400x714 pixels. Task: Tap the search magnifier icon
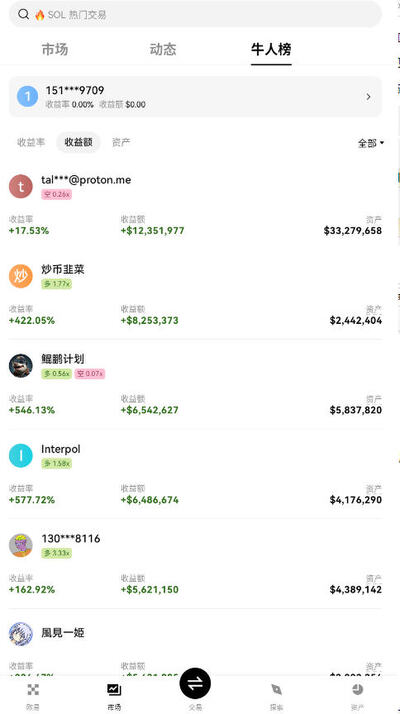click(x=23, y=14)
